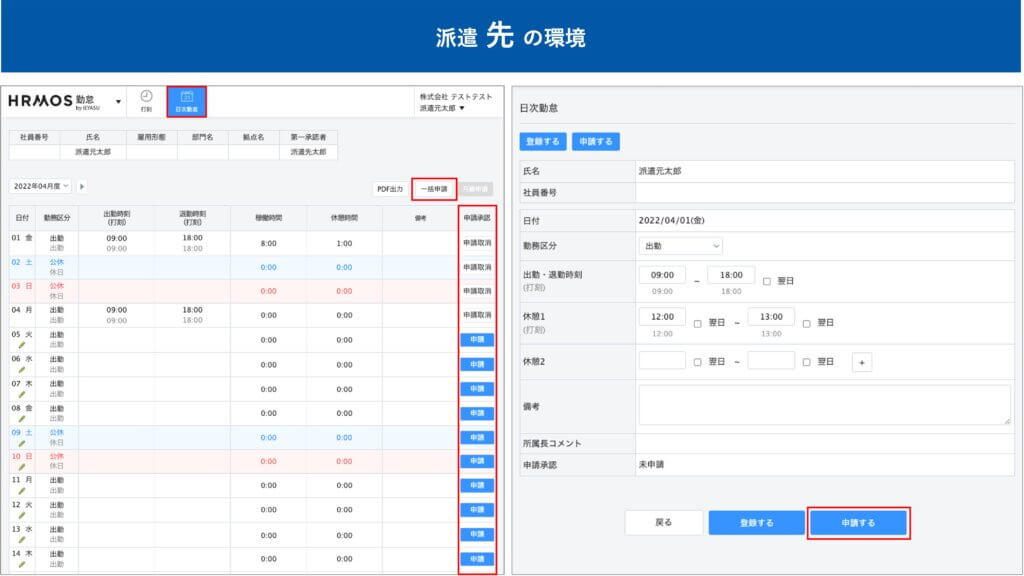This screenshot has width=1024, height=576.
Task: Check 翌日 box next to 18:00 退勤時刻
Action: click(x=767, y=281)
